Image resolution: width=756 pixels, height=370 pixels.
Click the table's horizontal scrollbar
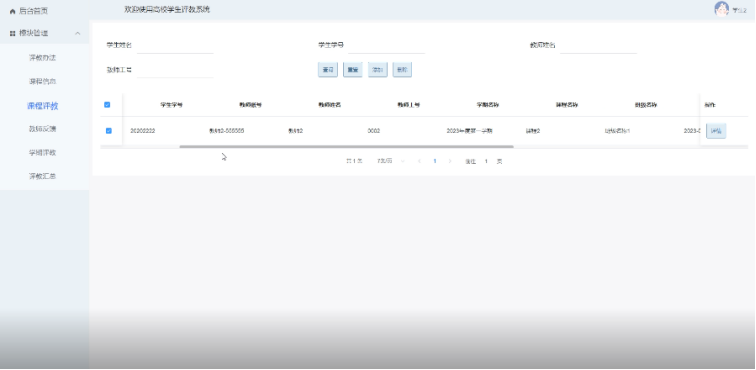click(x=346, y=146)
